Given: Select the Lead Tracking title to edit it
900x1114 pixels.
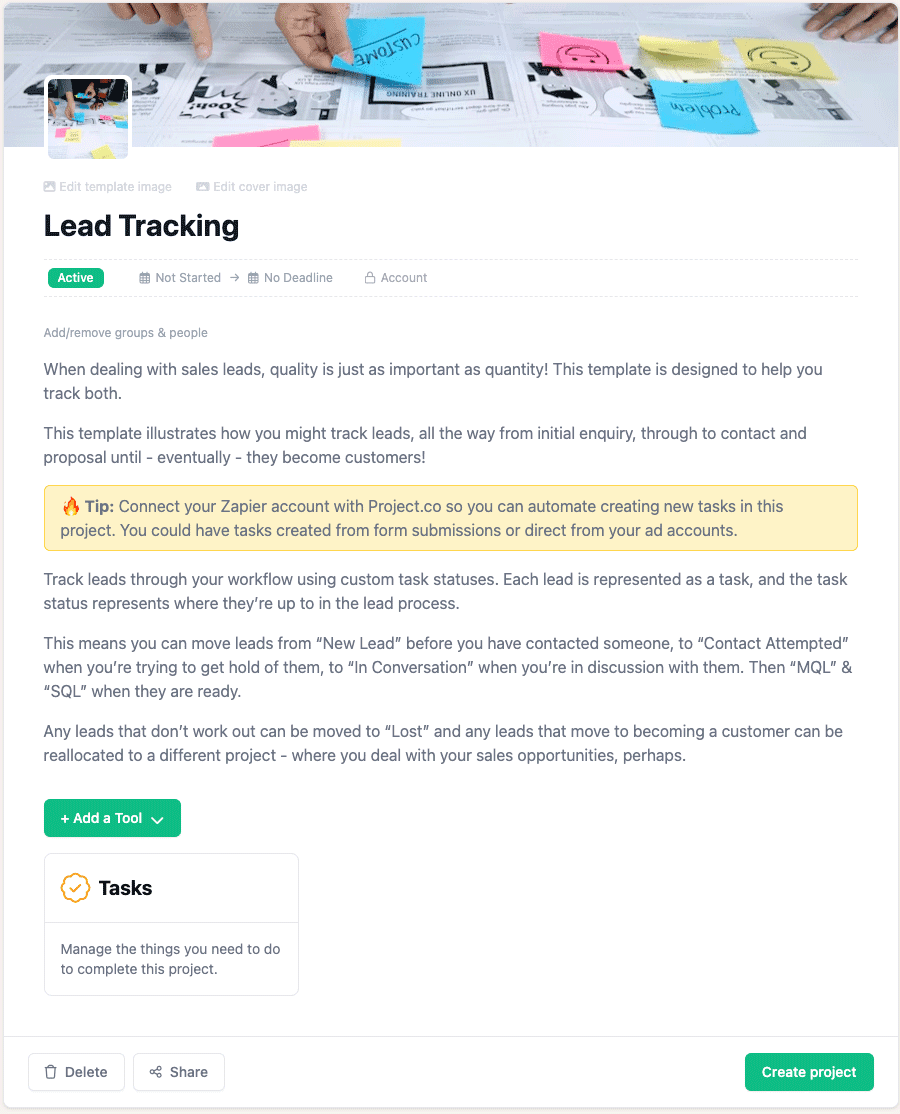Looking at the screenshot, I should pos(140,226).
